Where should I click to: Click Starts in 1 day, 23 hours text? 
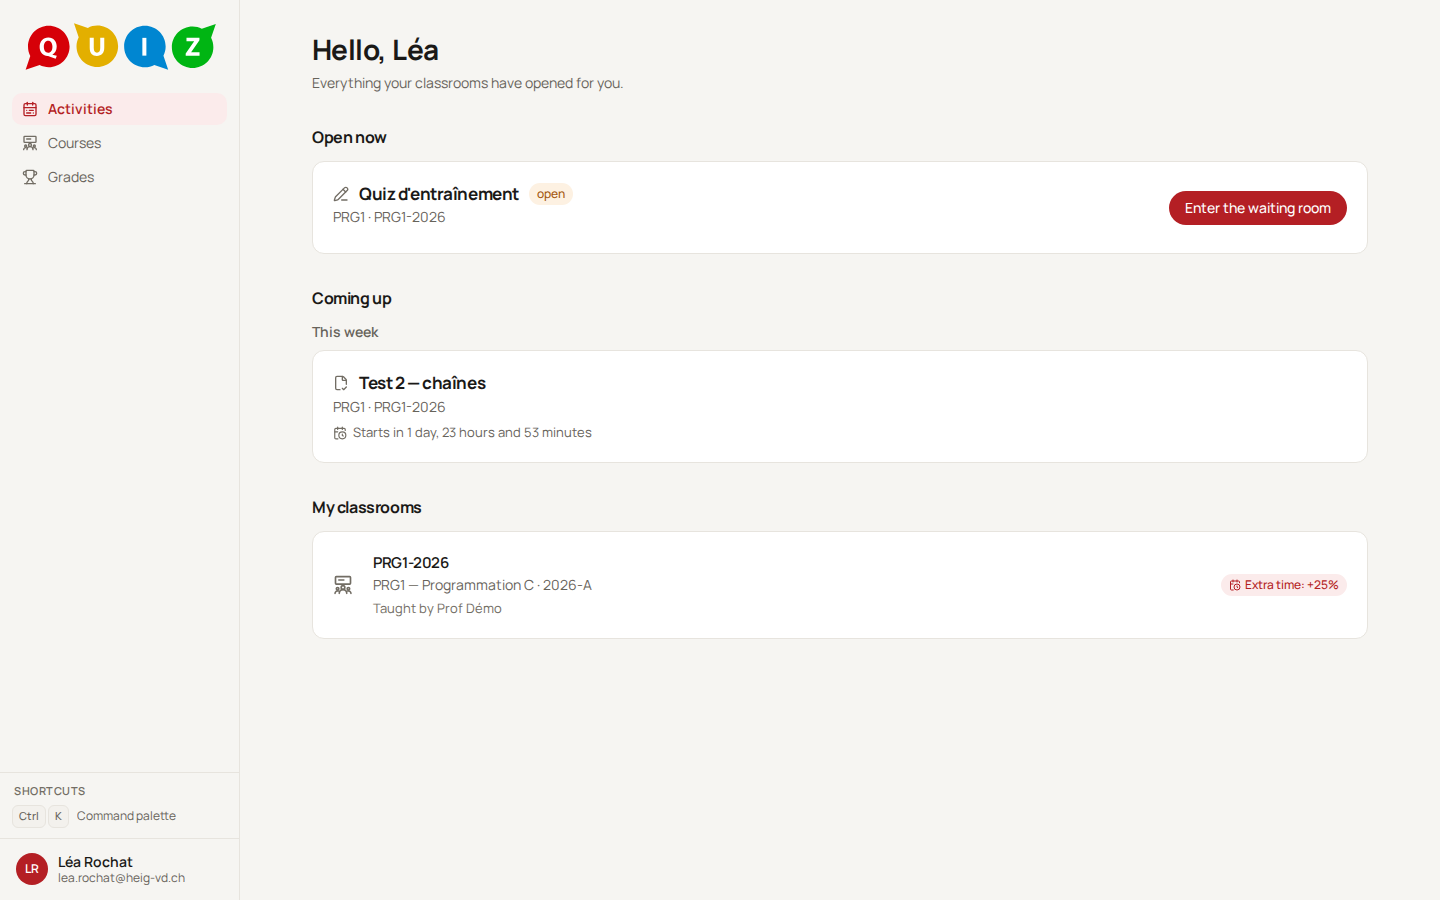tap(472, 433)
